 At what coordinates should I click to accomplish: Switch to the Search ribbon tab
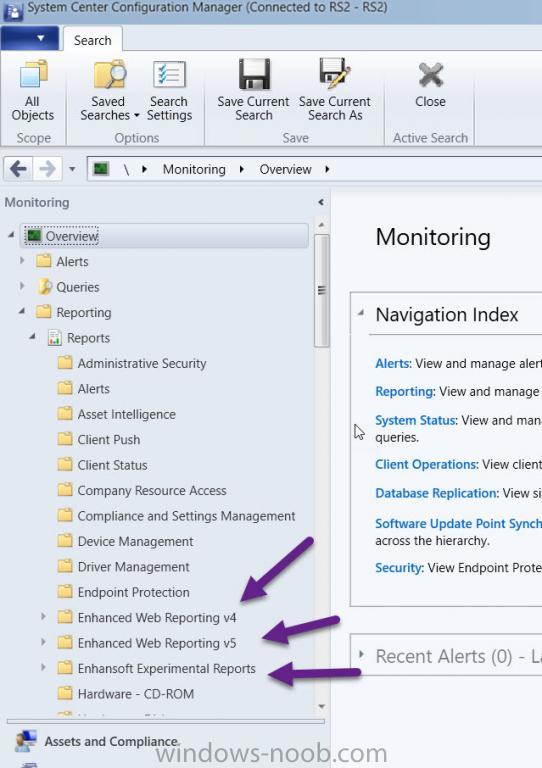point(93,40)
